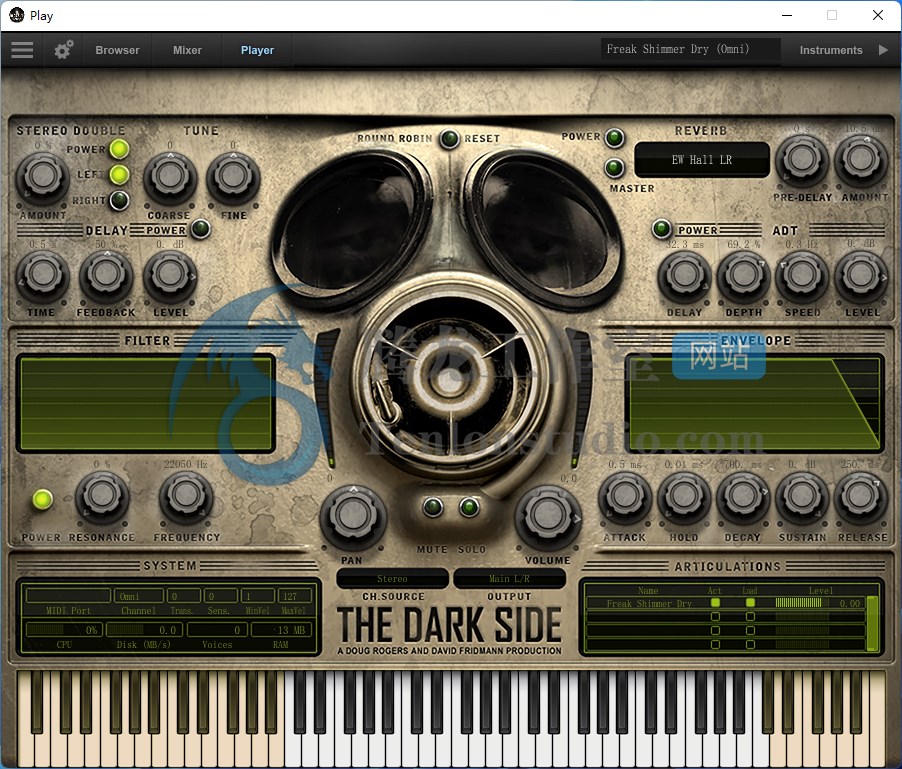The width and height of the screenshot is (902, 769).
Task: Click the ADT Speed knob
Action: tap(802, 276)
